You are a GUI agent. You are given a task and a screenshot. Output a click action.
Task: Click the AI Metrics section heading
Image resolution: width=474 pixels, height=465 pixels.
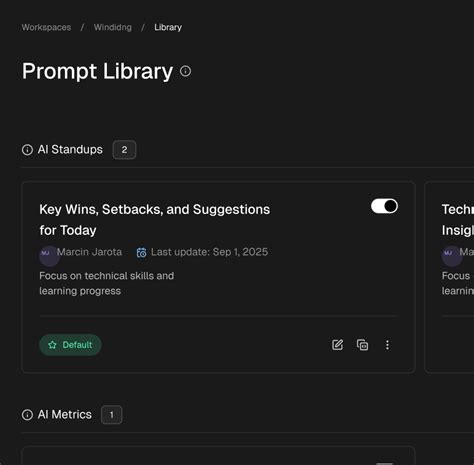click(65, 415)
